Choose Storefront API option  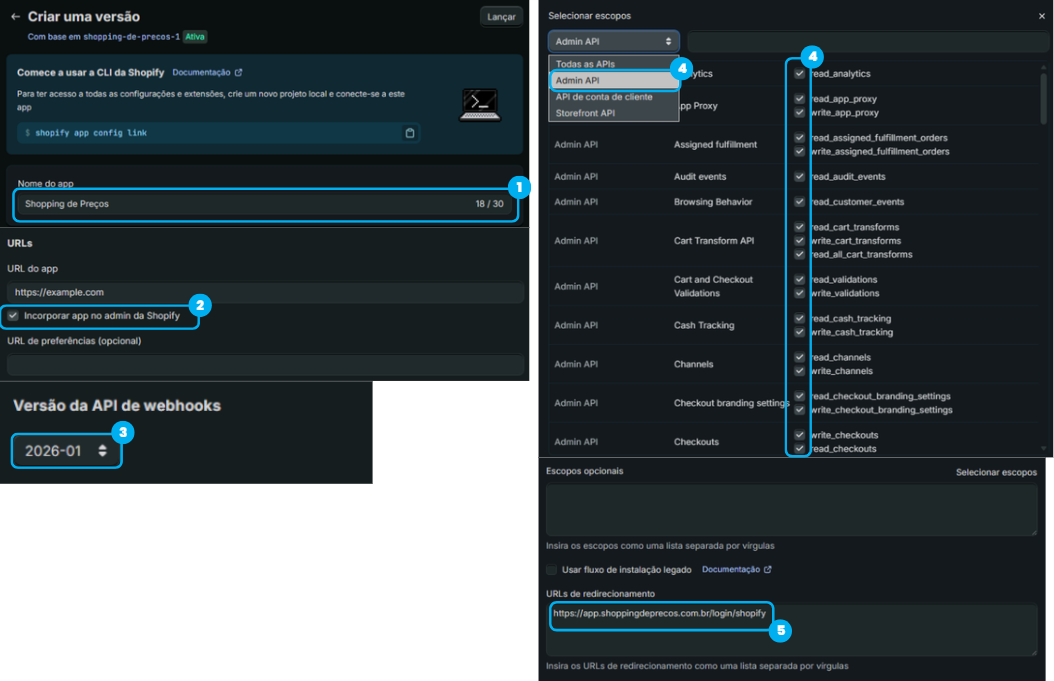(x=614, y=113)
